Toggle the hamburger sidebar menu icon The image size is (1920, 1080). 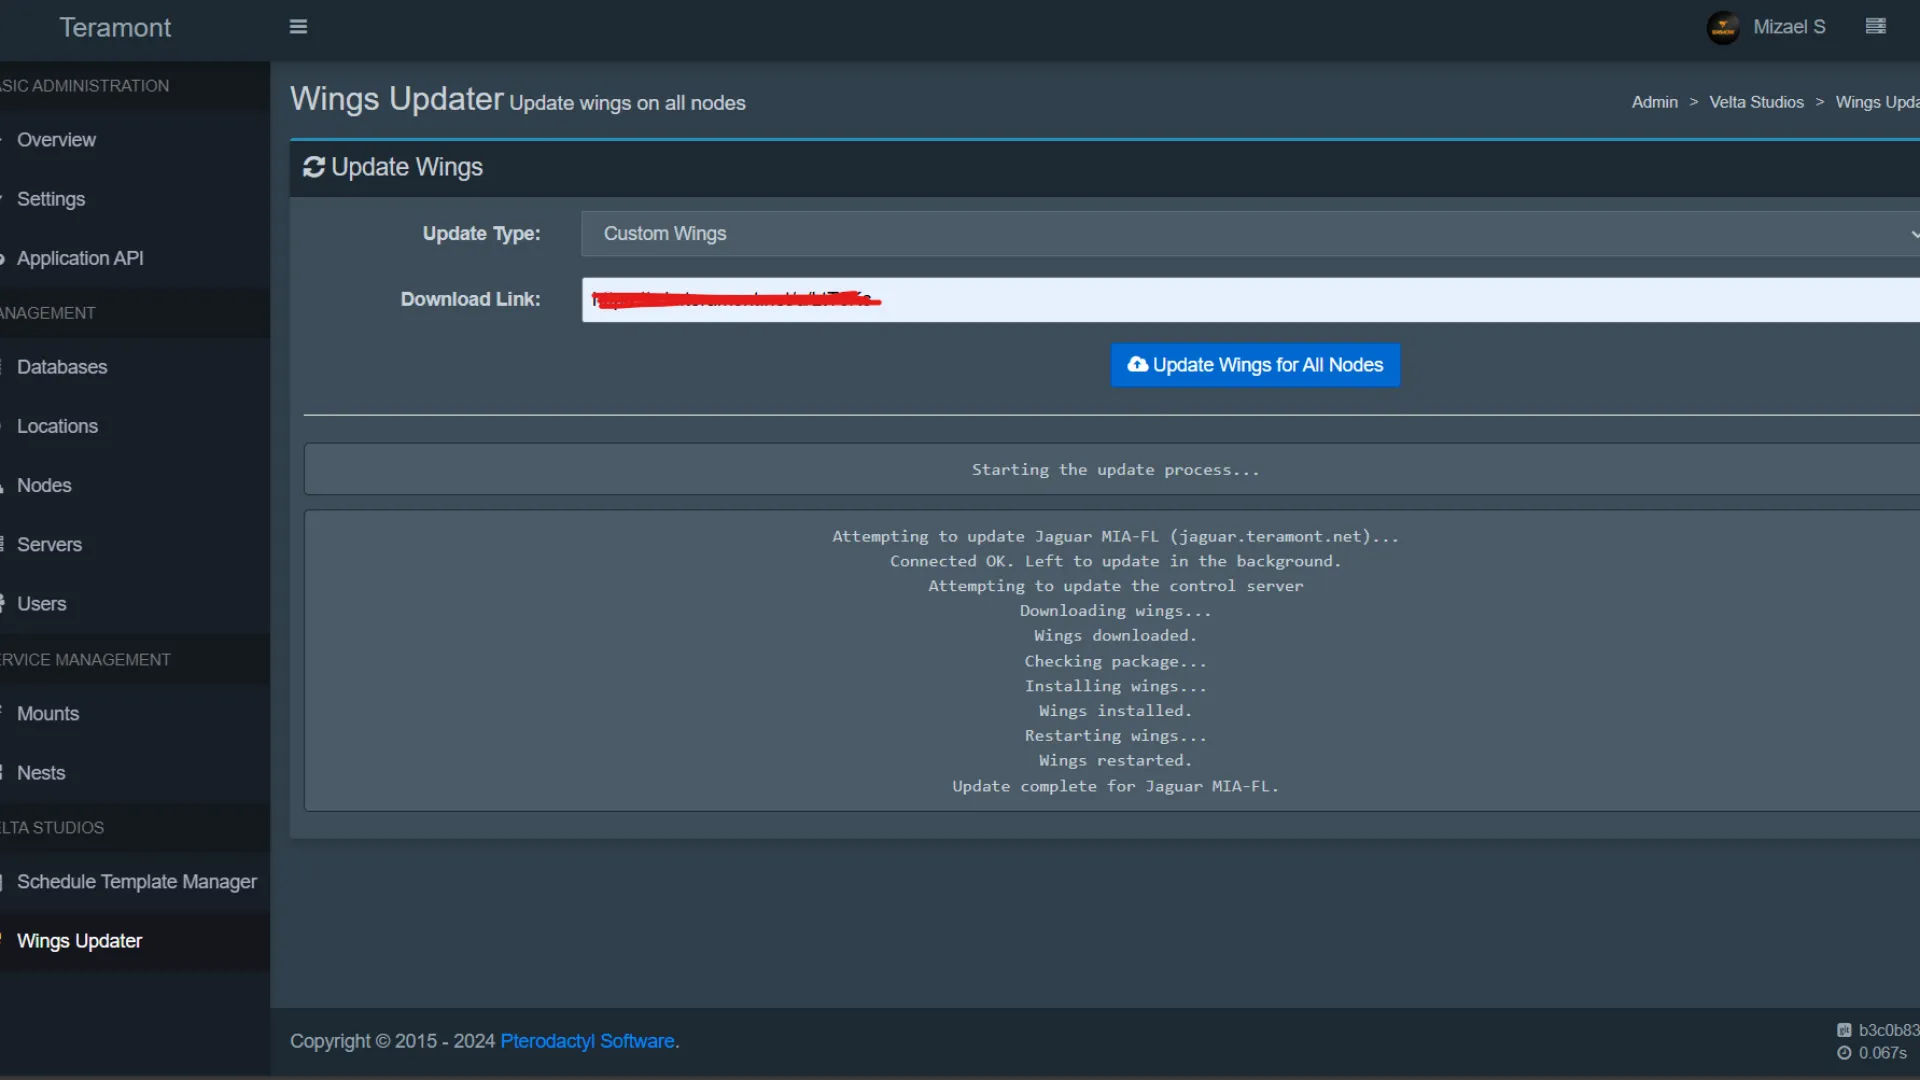coord(298,27)
